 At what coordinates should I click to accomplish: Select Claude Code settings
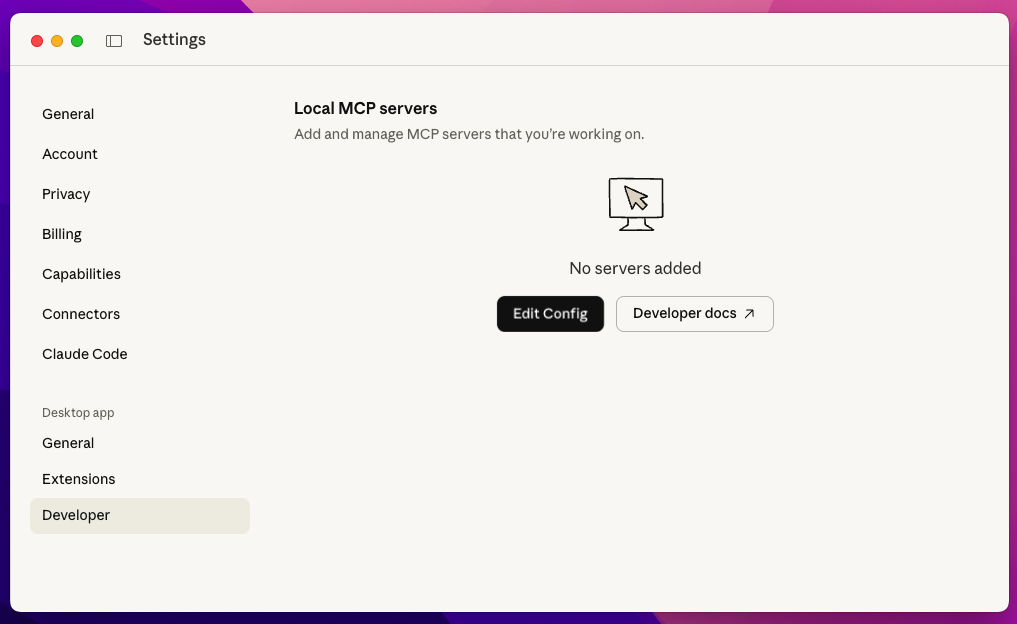tap(84, 354)
